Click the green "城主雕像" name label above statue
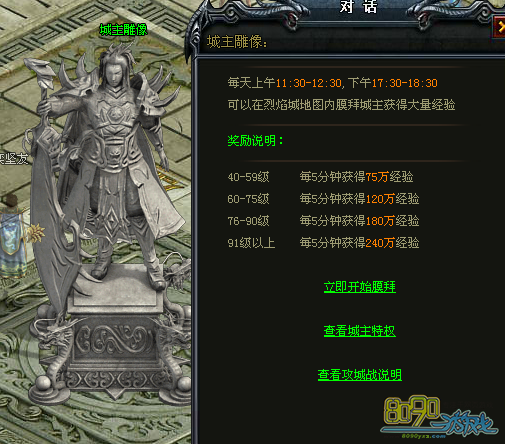505x444 pixels. point(124,30)
